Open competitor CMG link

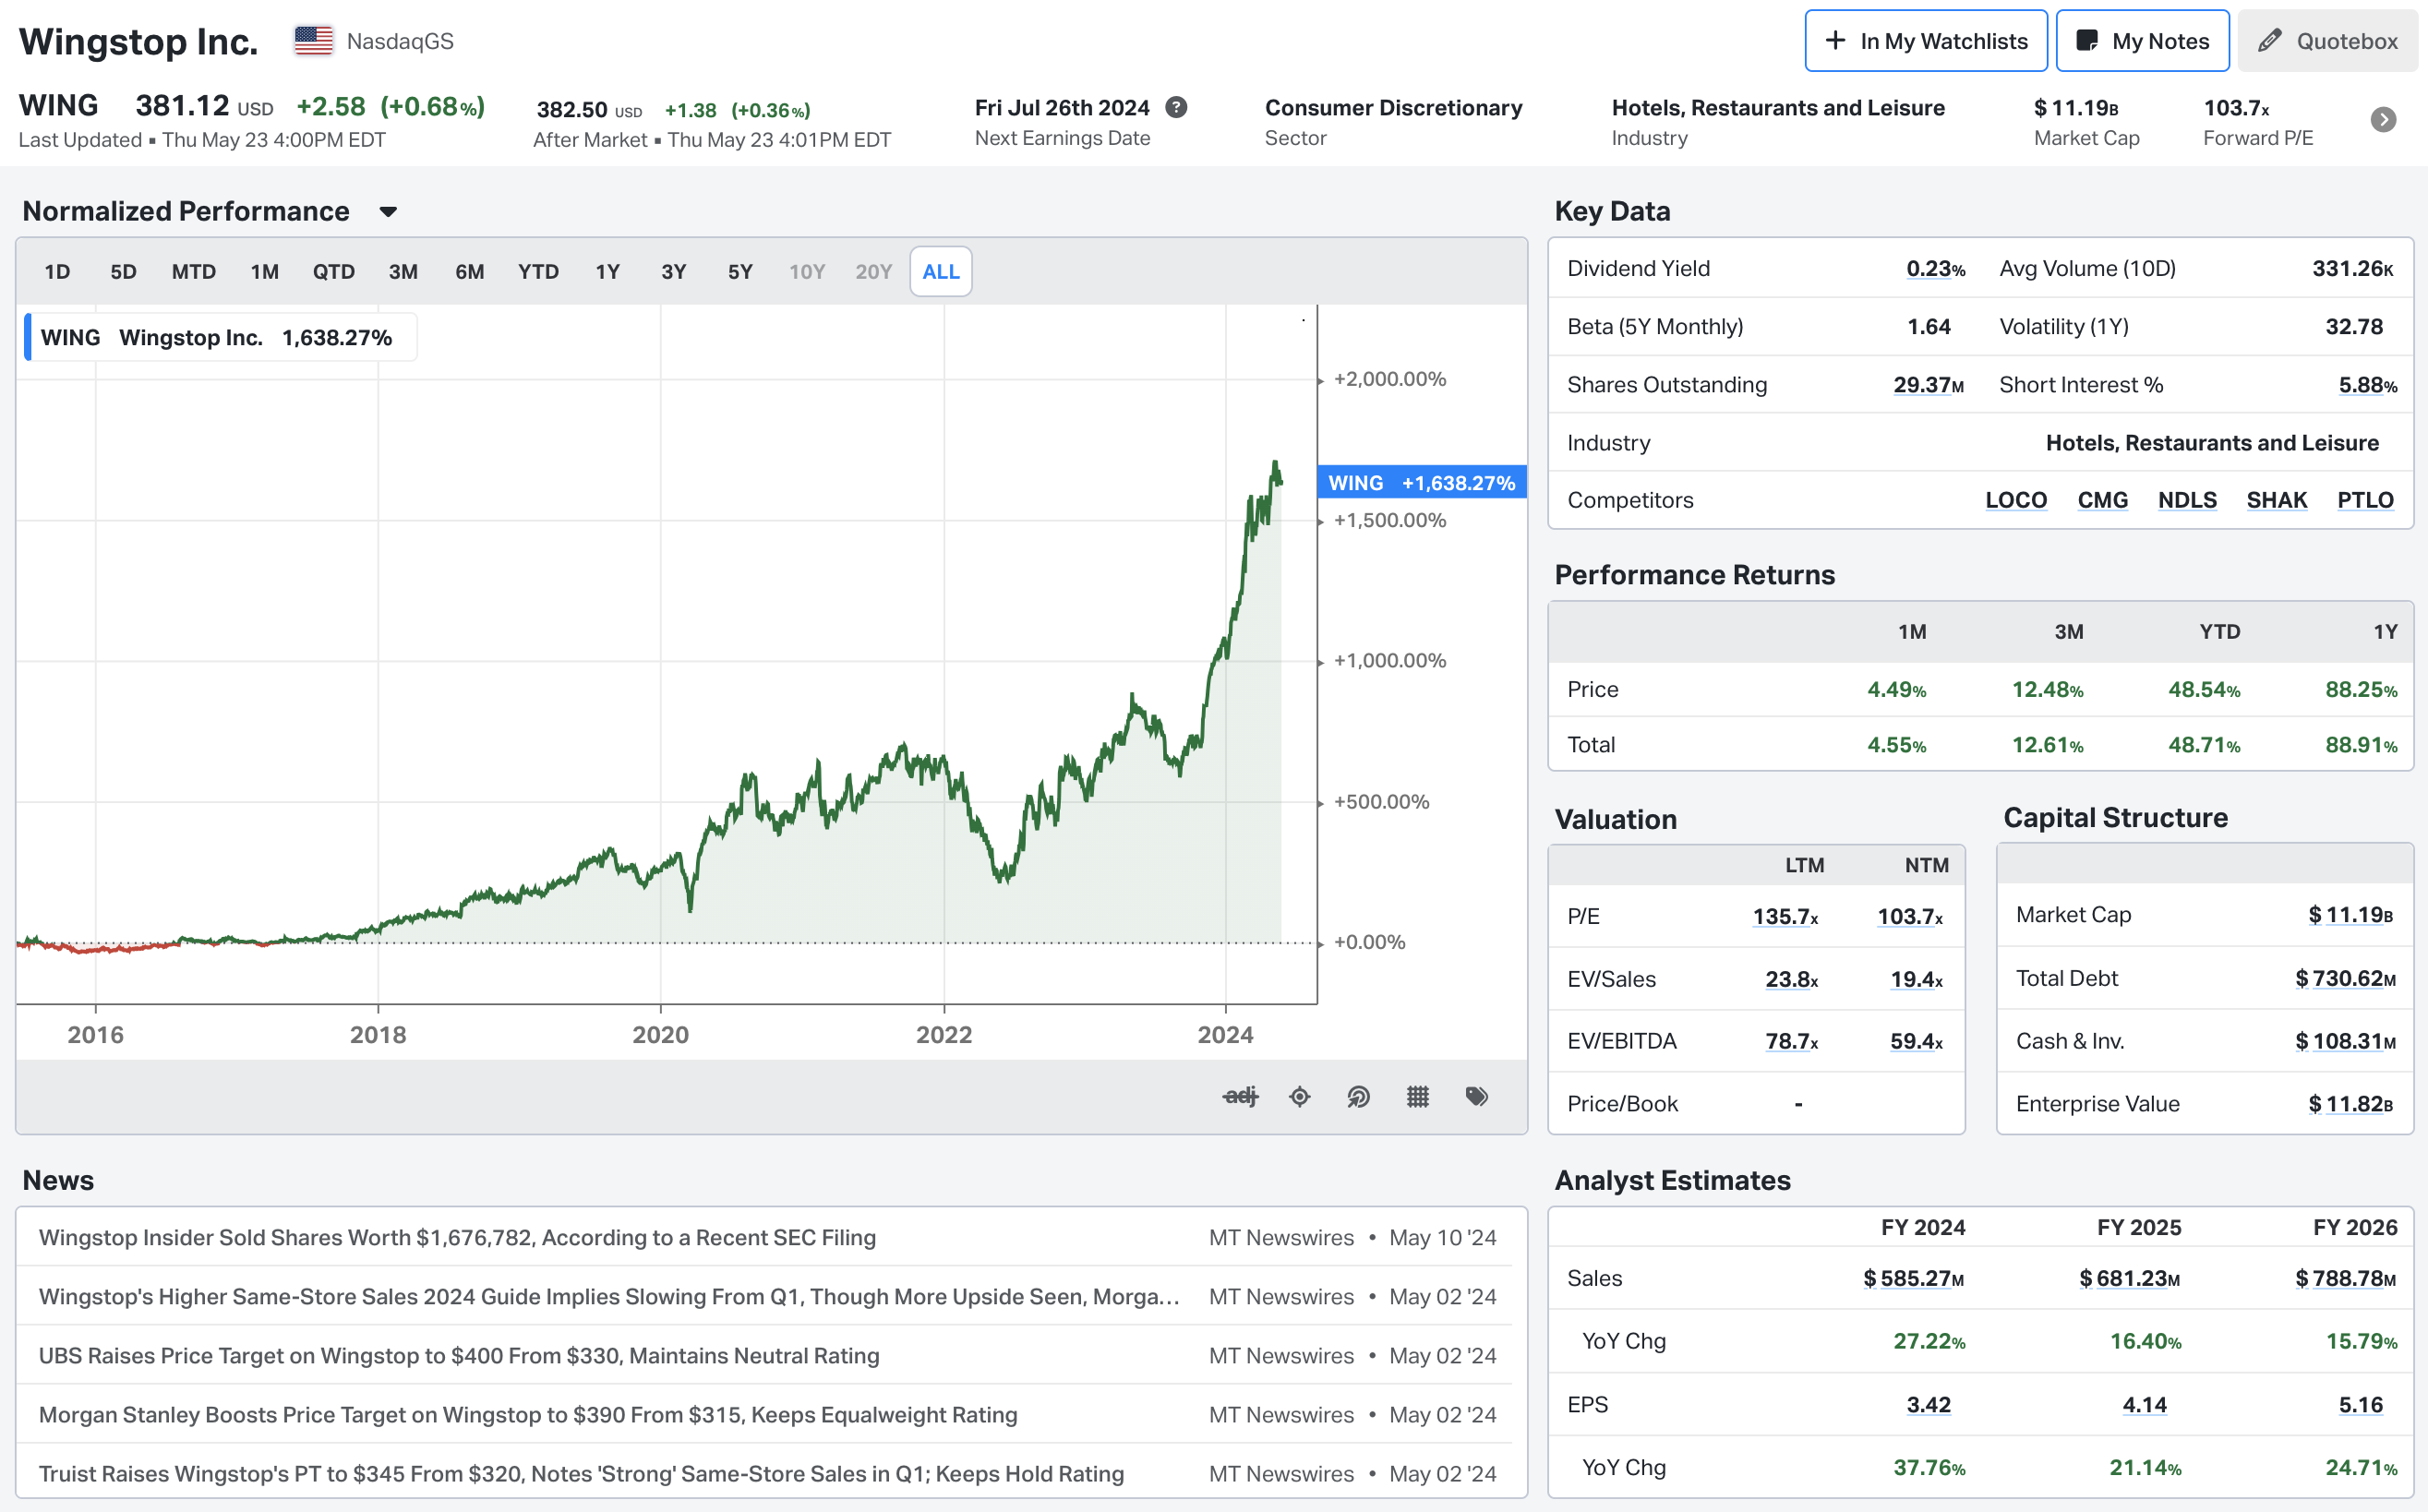pyautogui.click(x=2102, y=500)
